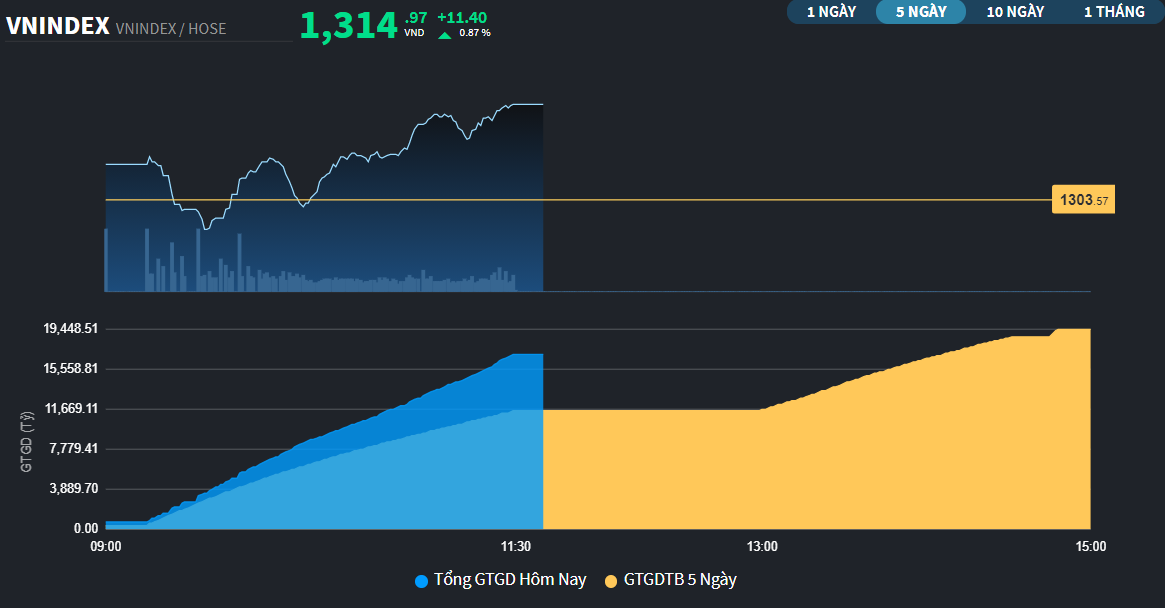
Task: Click the 13:00 mark on the time axis
Action: point(764,546)
